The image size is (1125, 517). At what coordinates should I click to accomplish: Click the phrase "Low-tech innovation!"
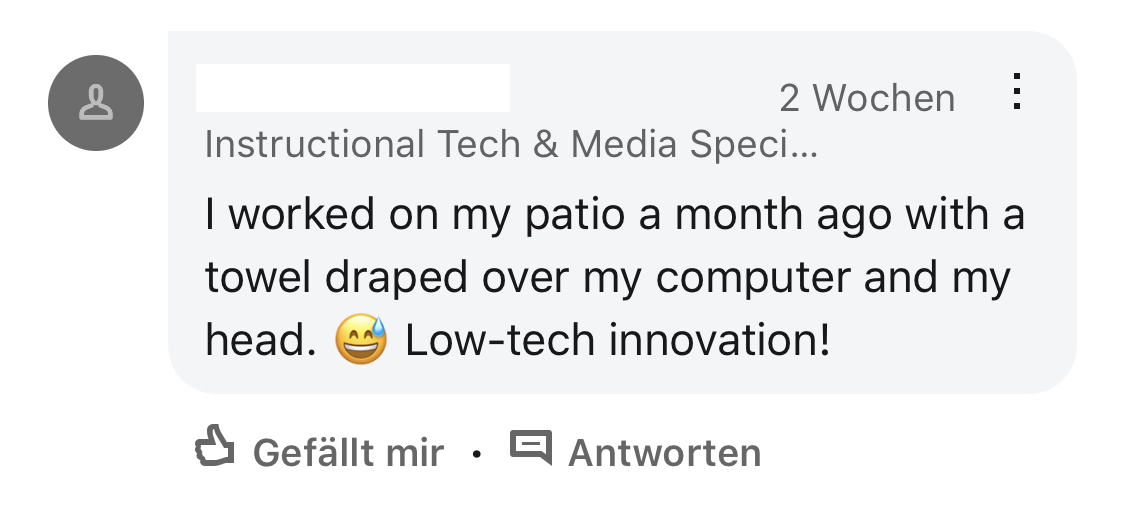pyautogui.click(x=617, y=342)
